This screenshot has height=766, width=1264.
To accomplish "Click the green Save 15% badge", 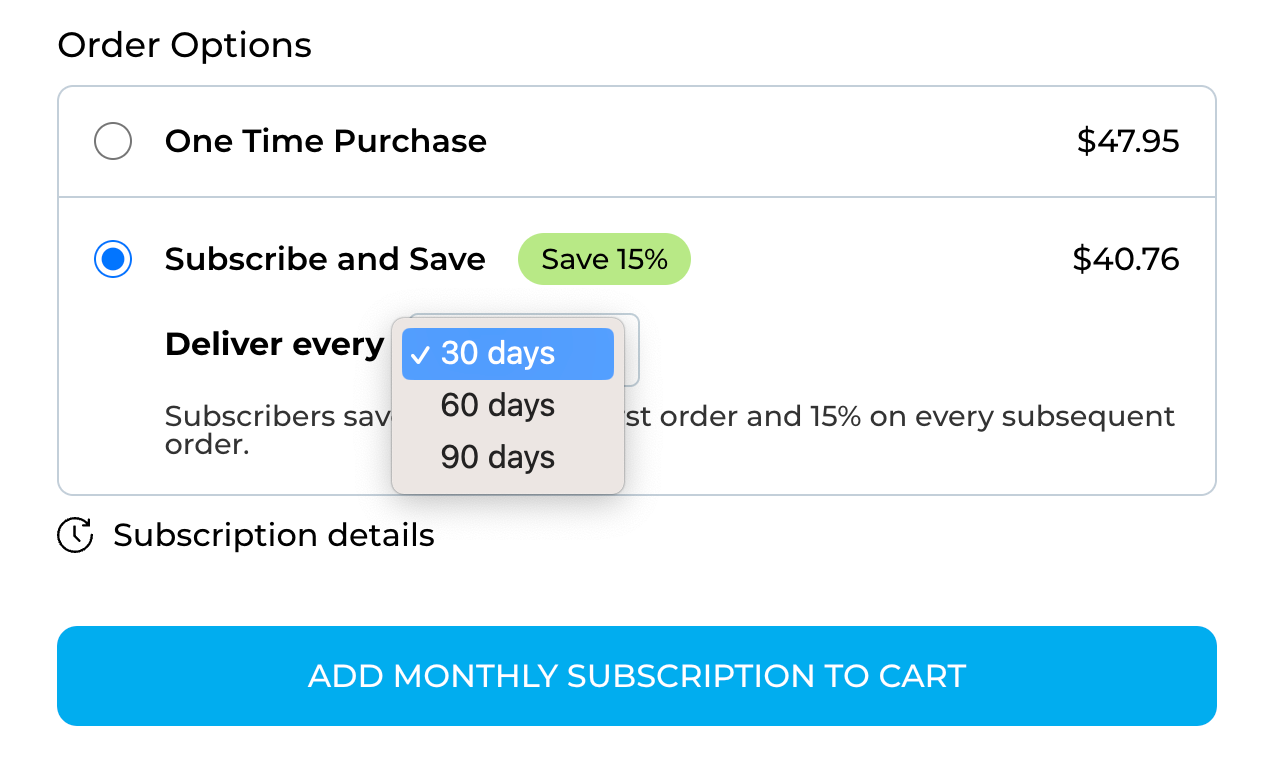I will tap(604, 260).
